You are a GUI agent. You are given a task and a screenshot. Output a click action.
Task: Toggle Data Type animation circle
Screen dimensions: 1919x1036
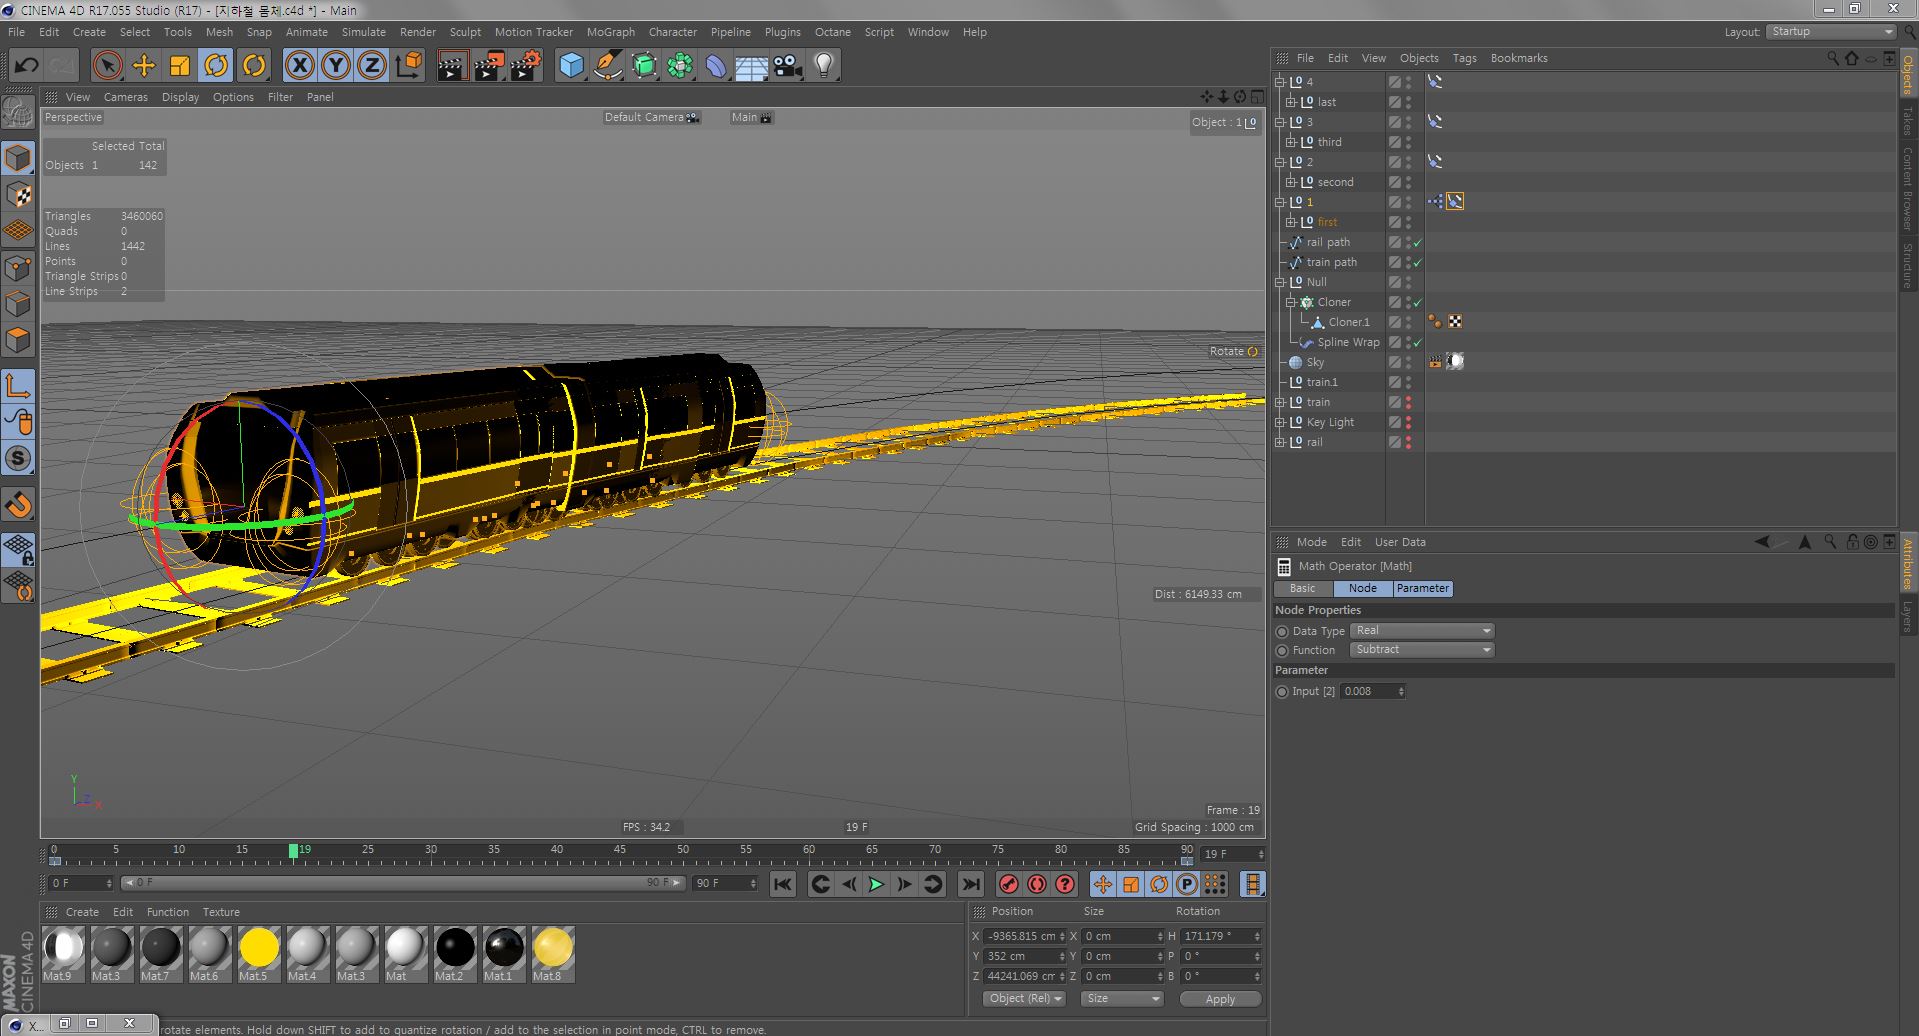(x=1282, y=631)
